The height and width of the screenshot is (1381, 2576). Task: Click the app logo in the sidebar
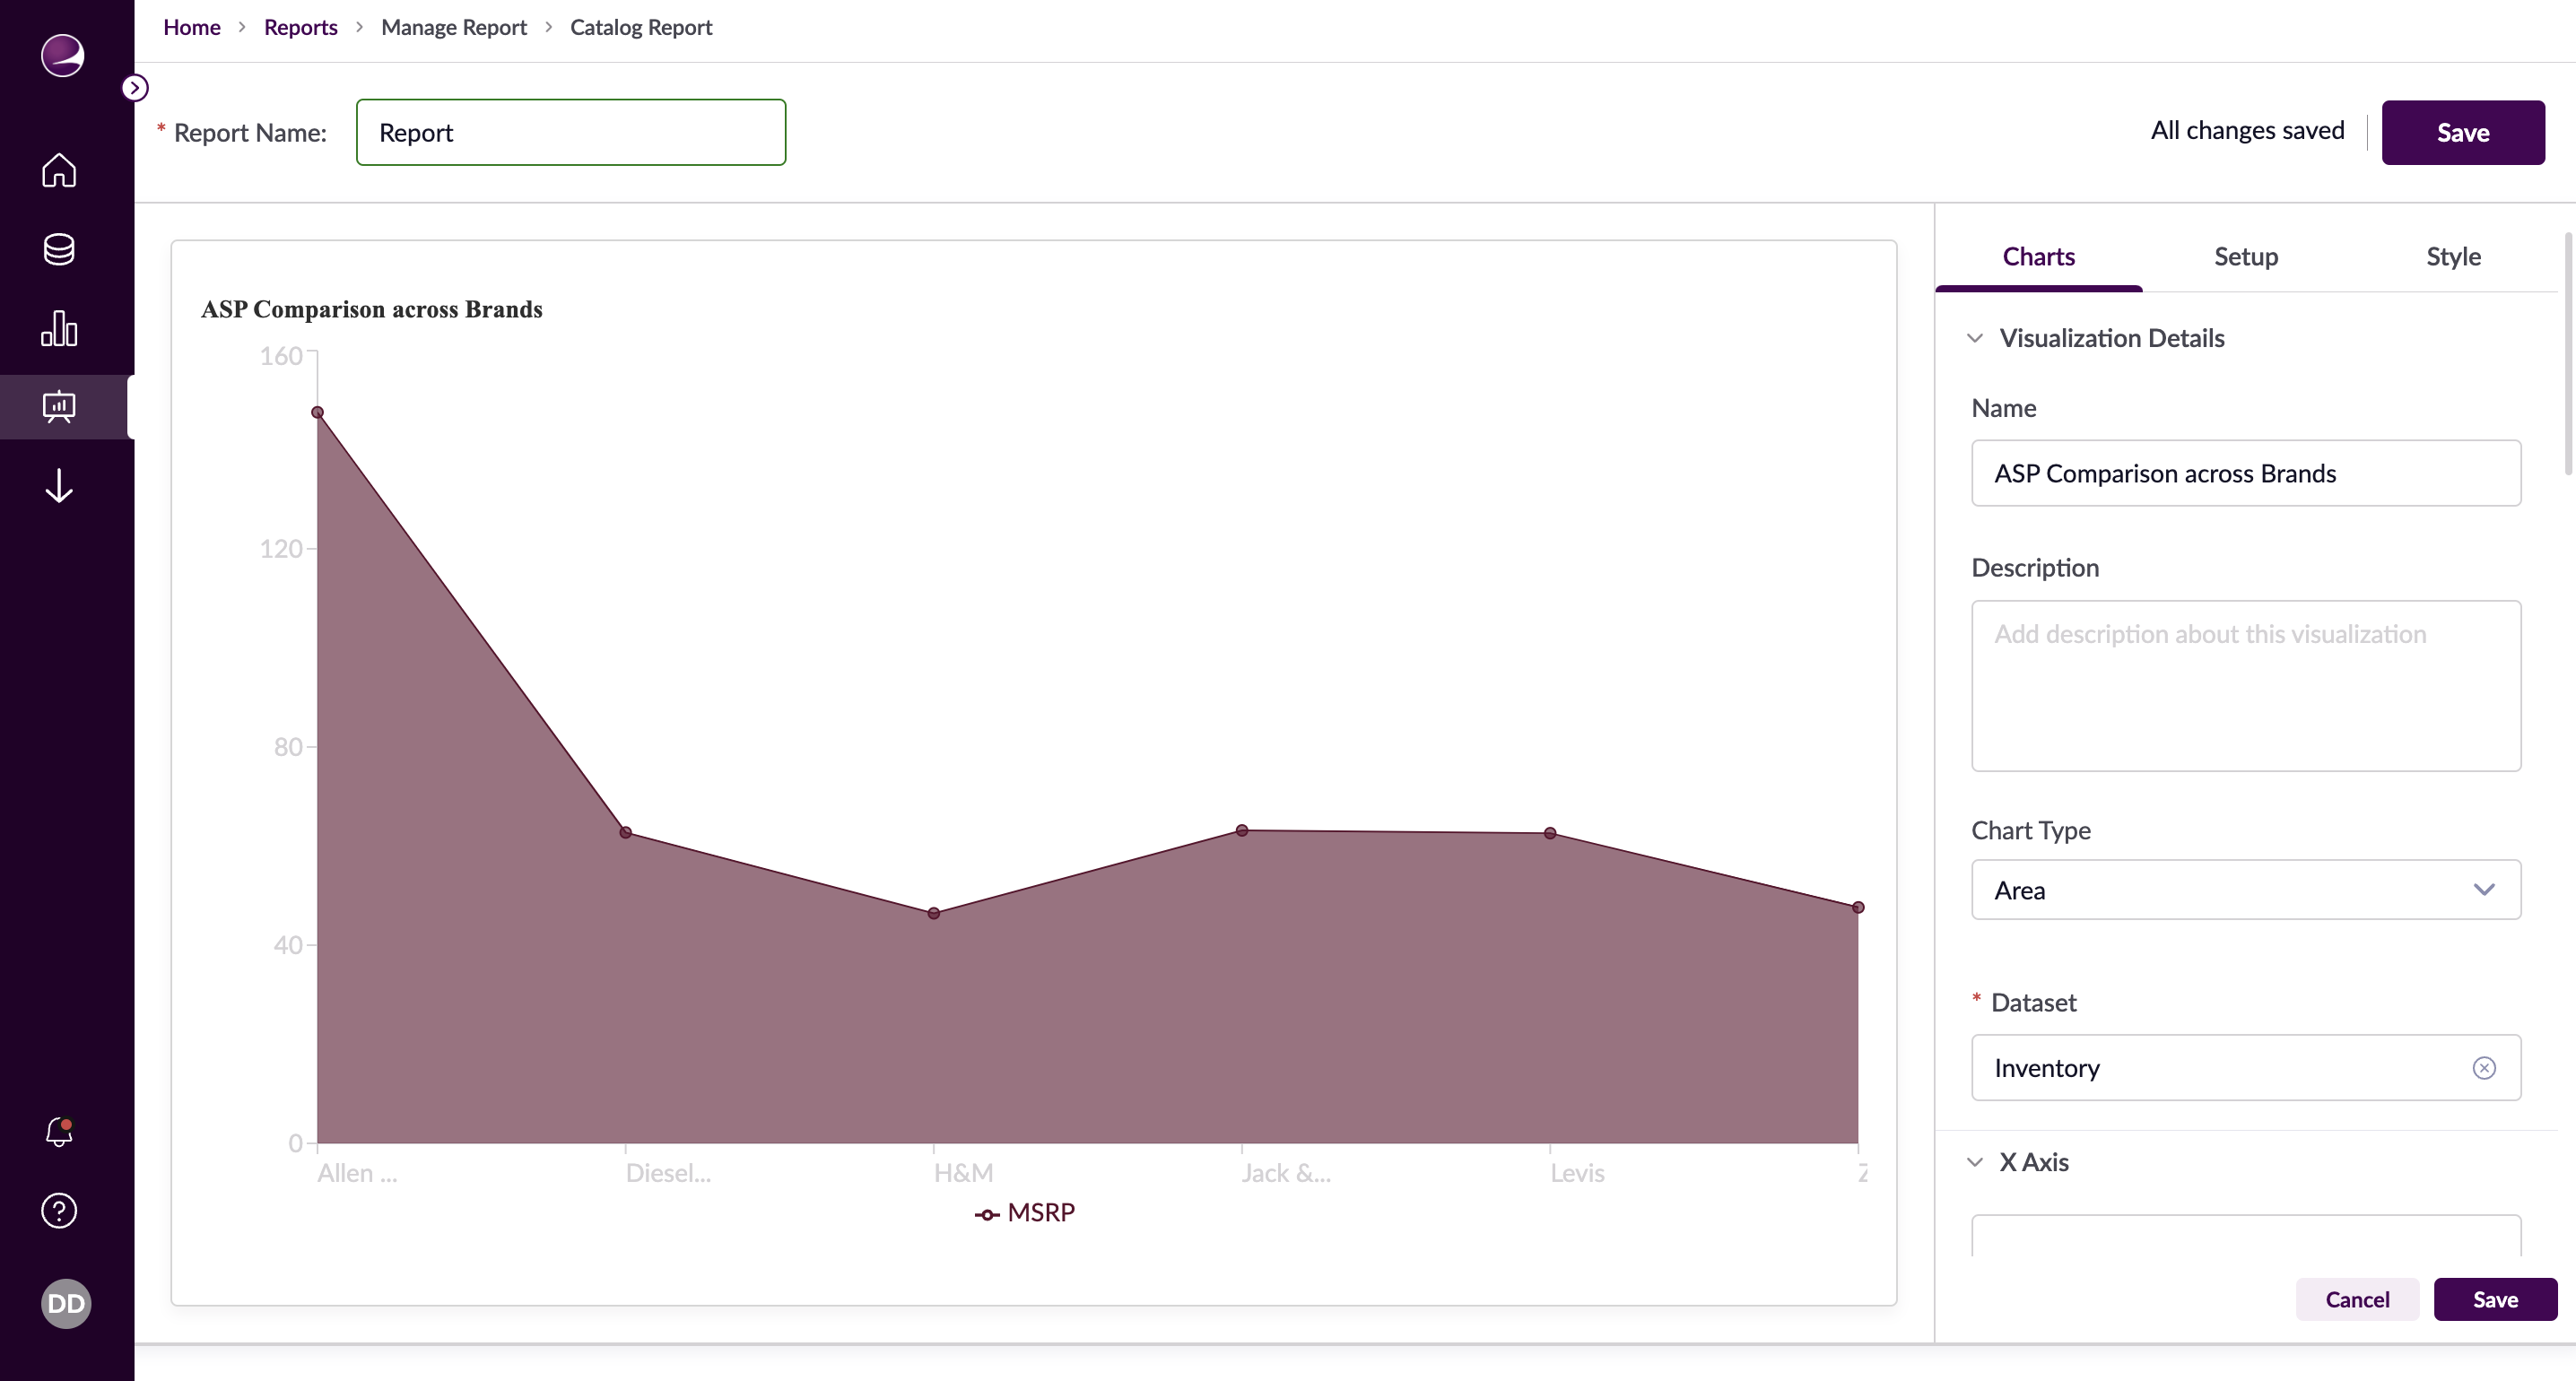tap(62, 55)
